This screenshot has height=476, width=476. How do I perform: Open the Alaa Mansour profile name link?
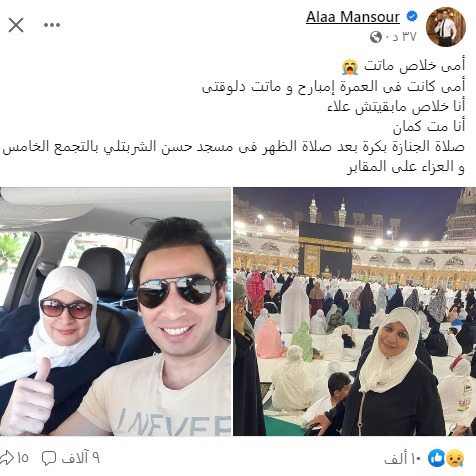click(353, 17)
